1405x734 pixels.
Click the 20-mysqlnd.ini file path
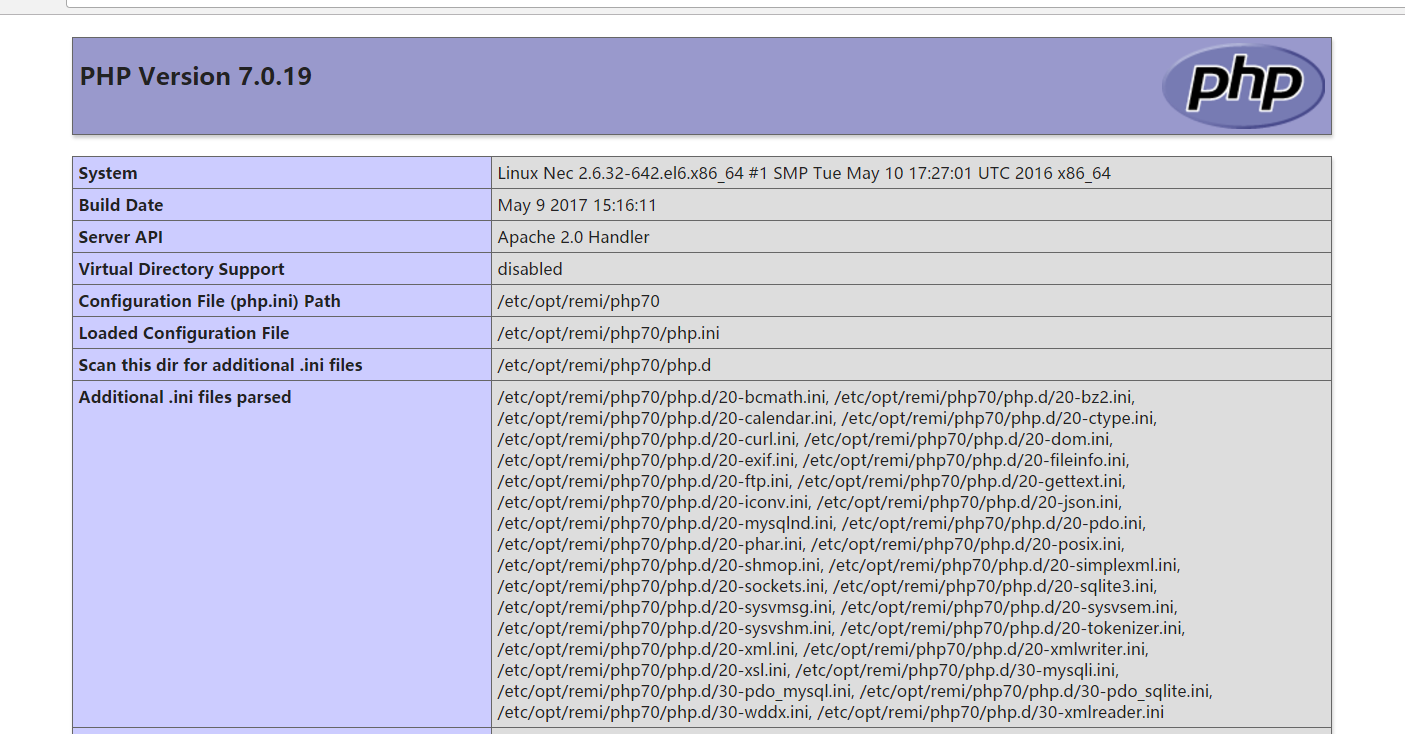pos(665,523)
